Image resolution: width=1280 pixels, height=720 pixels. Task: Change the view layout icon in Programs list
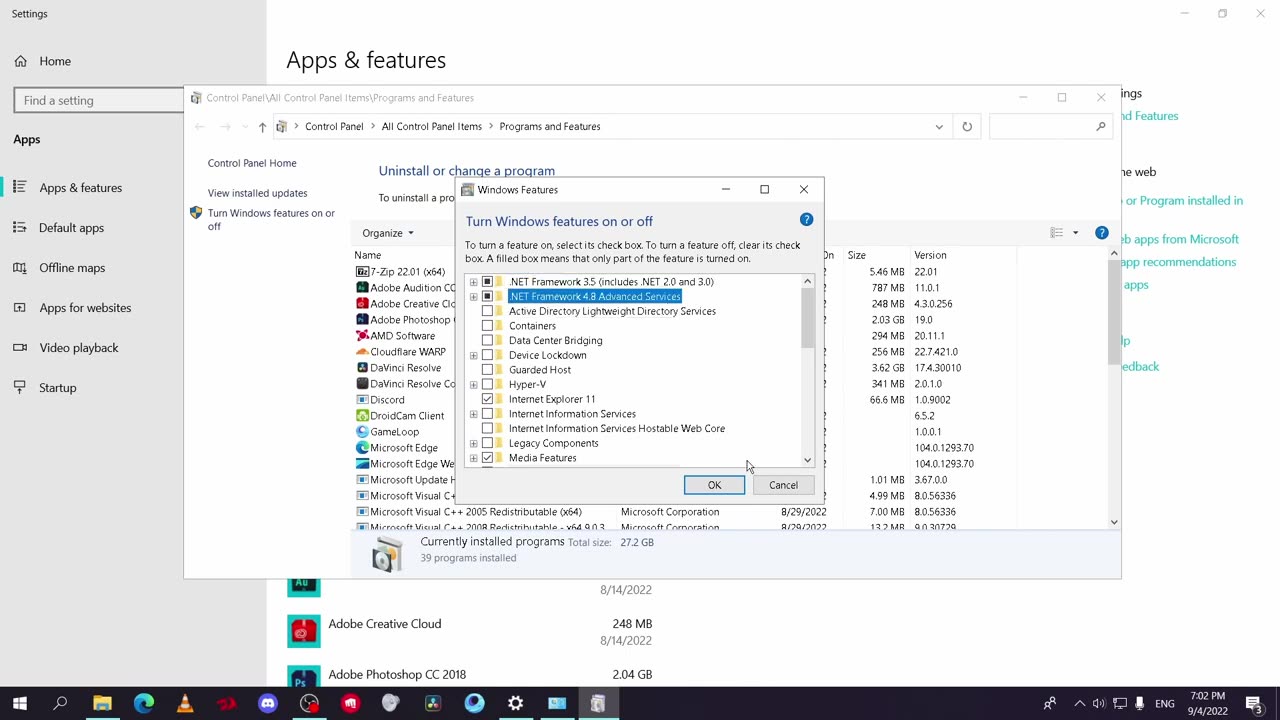tap(1056, 233)
